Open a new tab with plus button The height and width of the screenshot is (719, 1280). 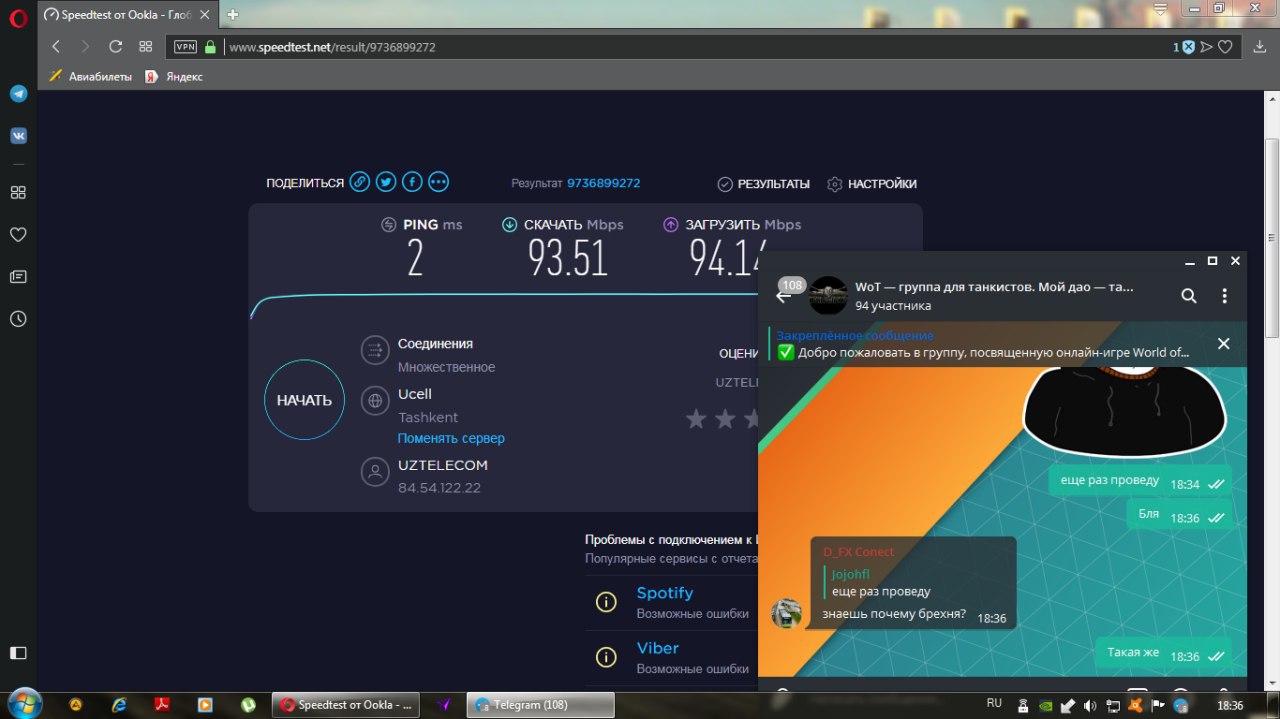point(233,14)
